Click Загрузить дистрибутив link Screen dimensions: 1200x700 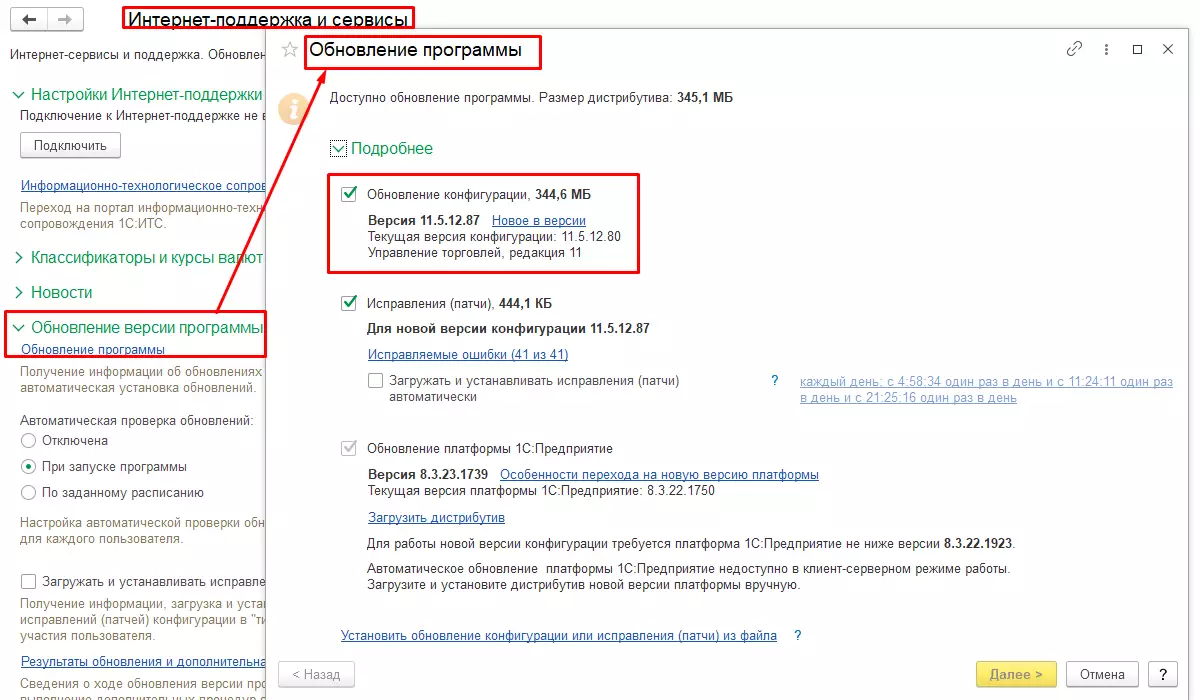[x=436, y=517]
